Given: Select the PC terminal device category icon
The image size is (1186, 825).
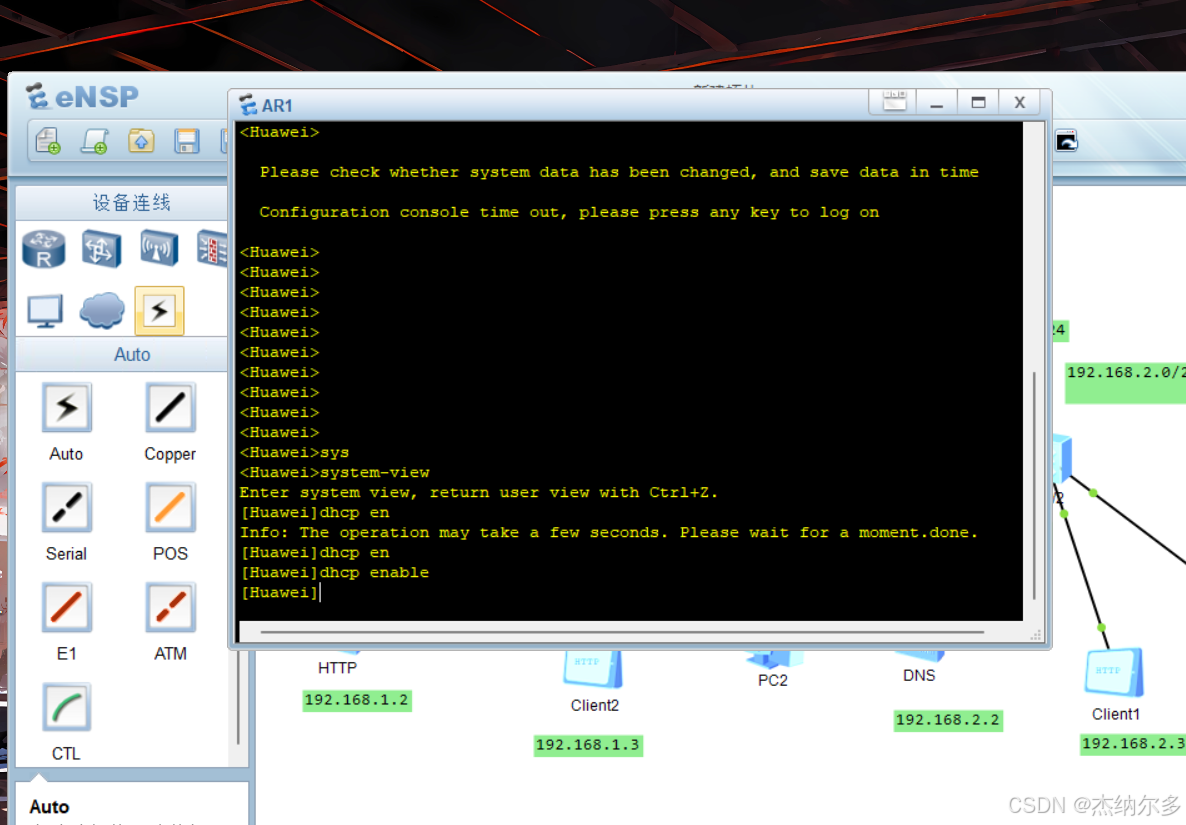Looking at the screenshot, I should [x=45, y=311].
